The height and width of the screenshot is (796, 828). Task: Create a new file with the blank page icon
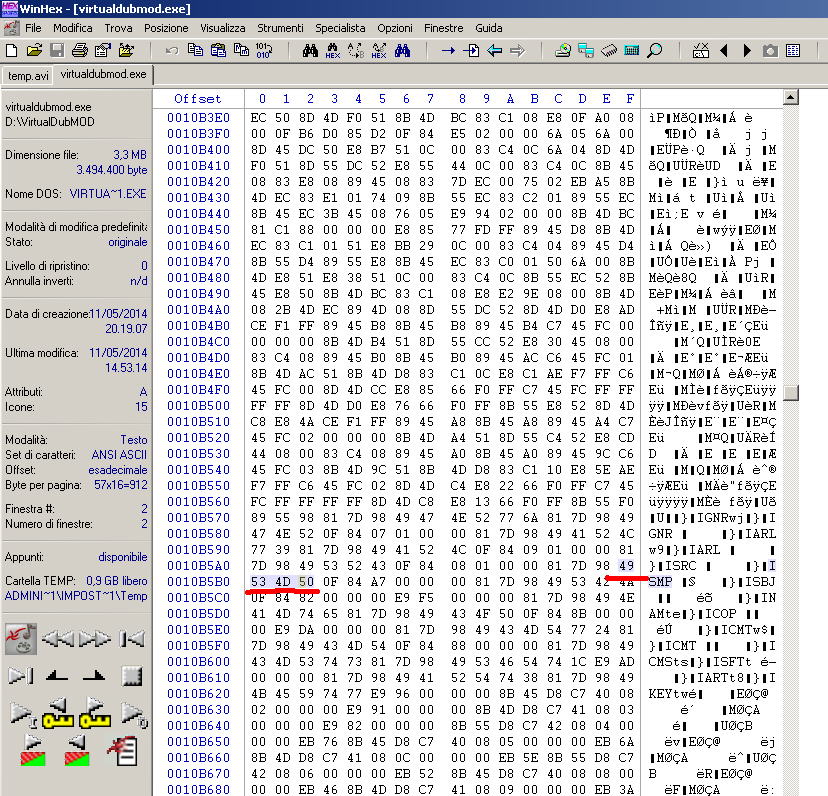tap(11, 51)
